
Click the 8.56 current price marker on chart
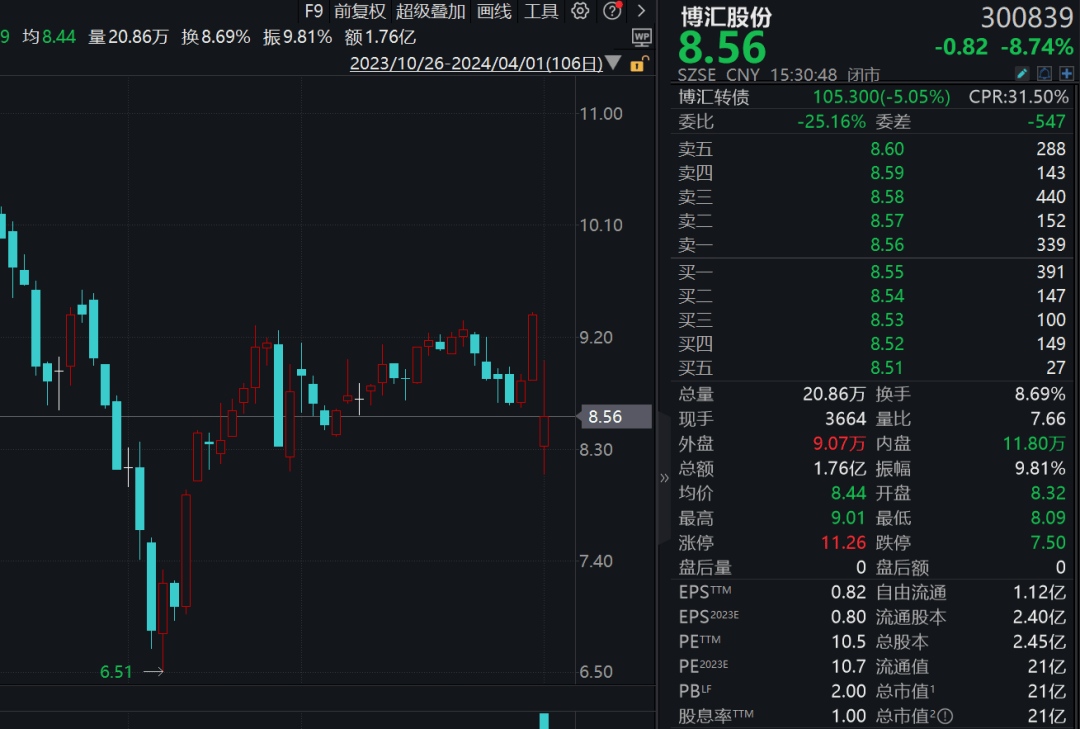(x=613, y=416)
